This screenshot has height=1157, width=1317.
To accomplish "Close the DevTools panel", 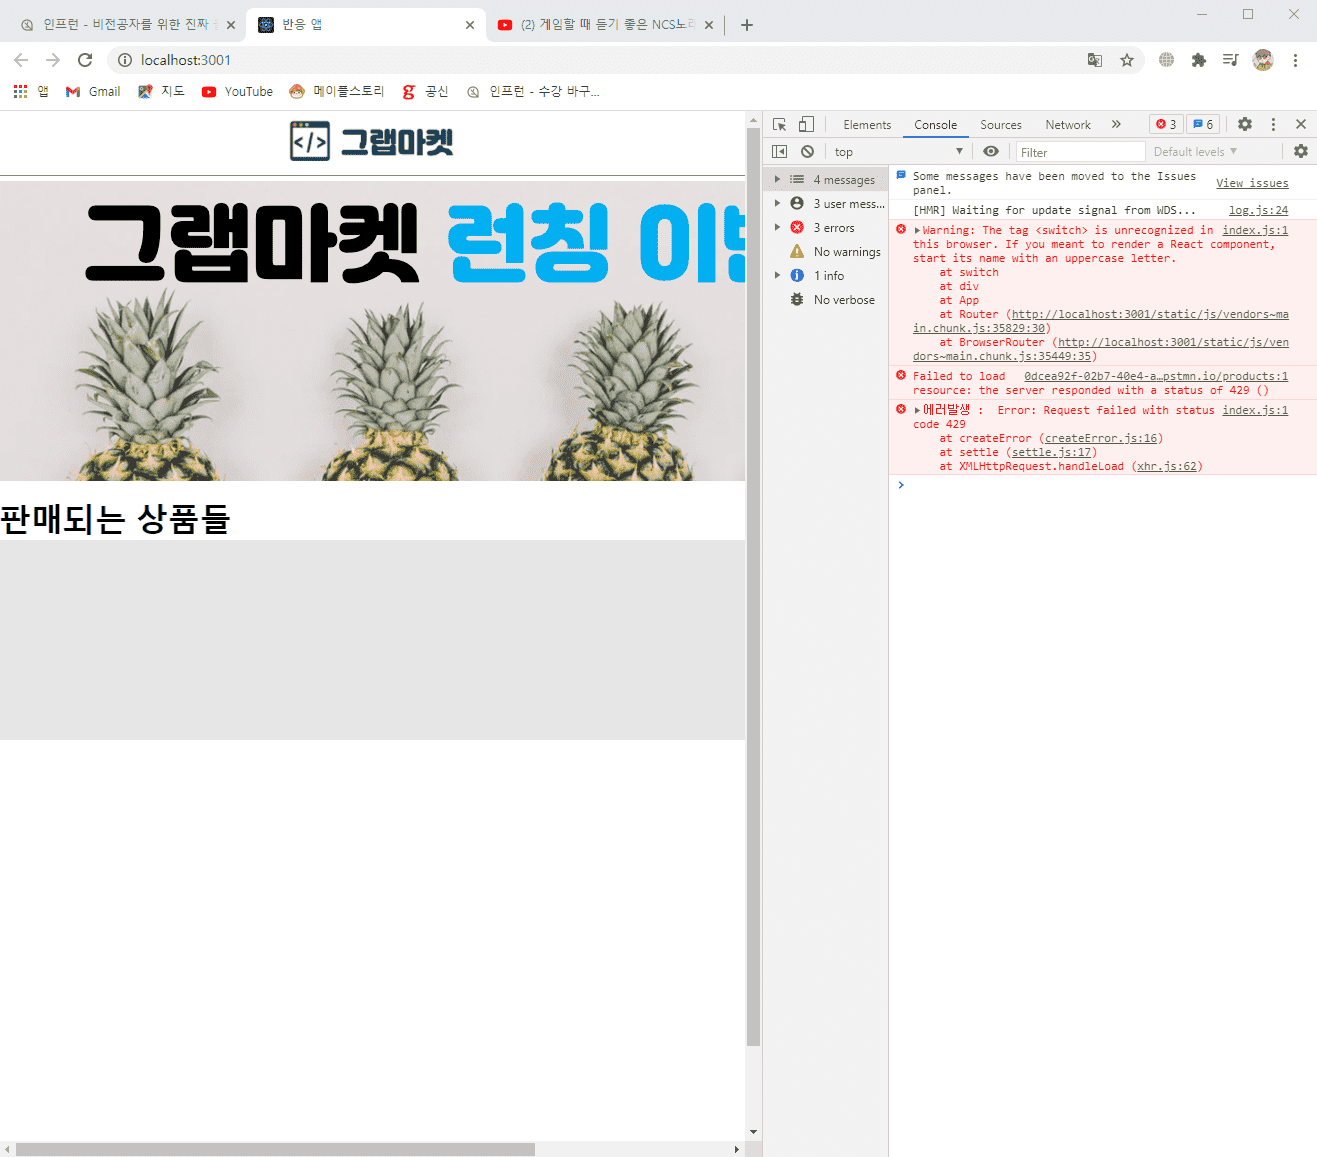I will (x=1301, y=125).
